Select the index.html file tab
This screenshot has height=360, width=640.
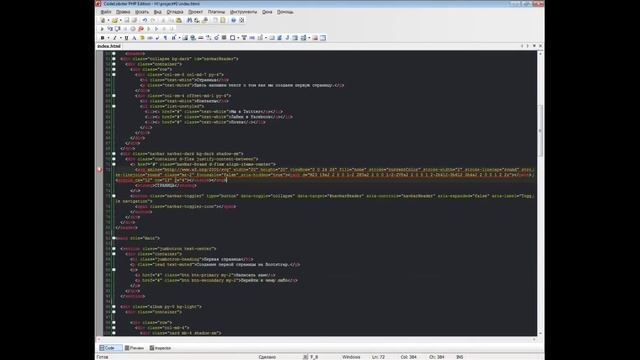click(109, 46)
